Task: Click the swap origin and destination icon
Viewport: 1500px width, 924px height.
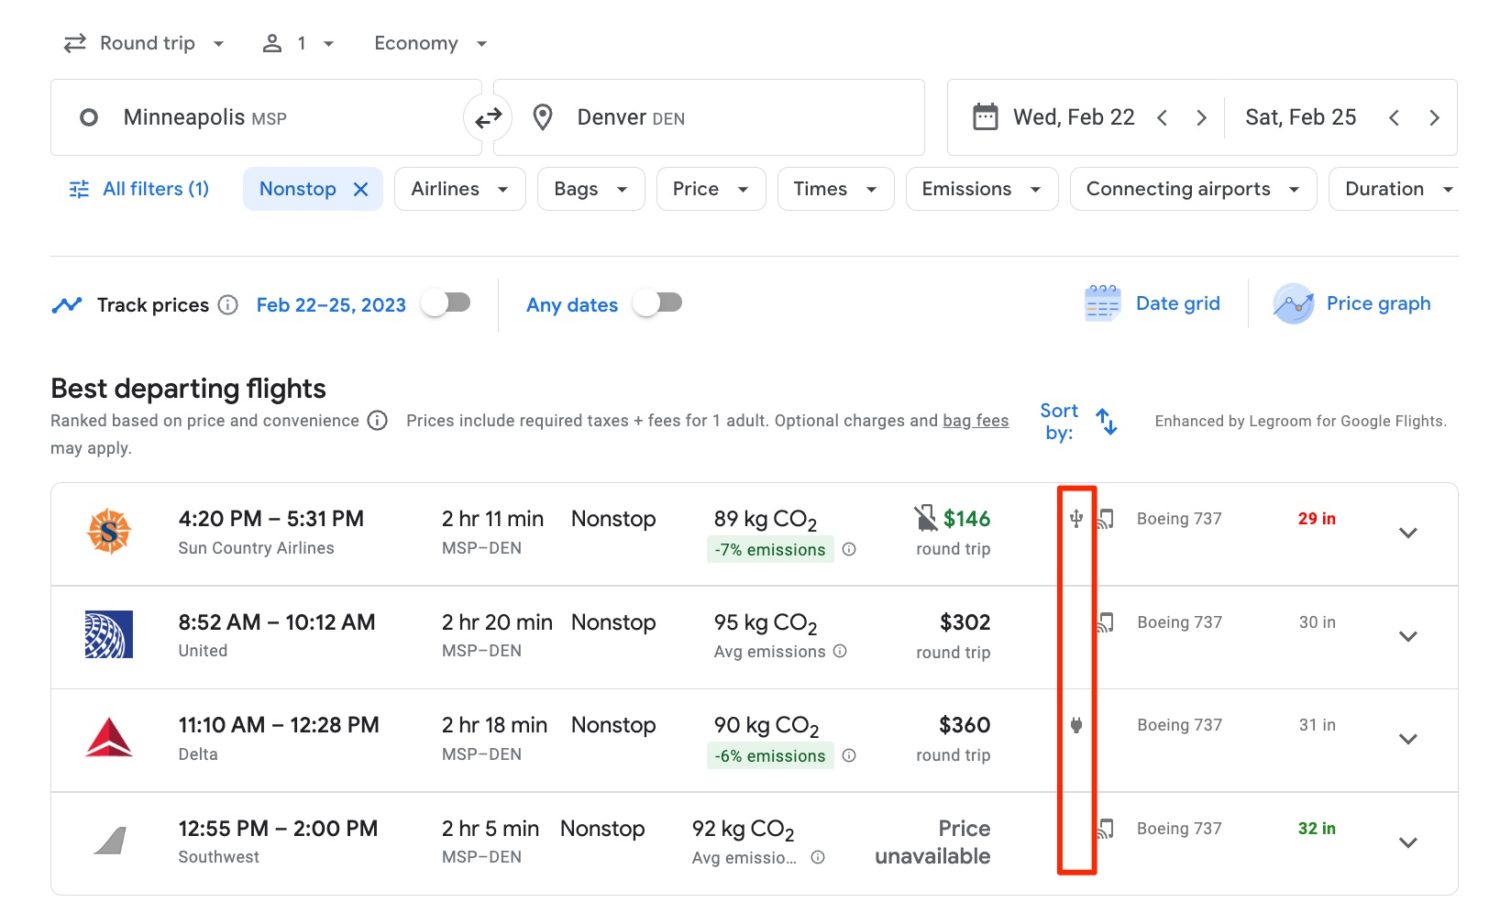Action: click(x=488, y=117)
